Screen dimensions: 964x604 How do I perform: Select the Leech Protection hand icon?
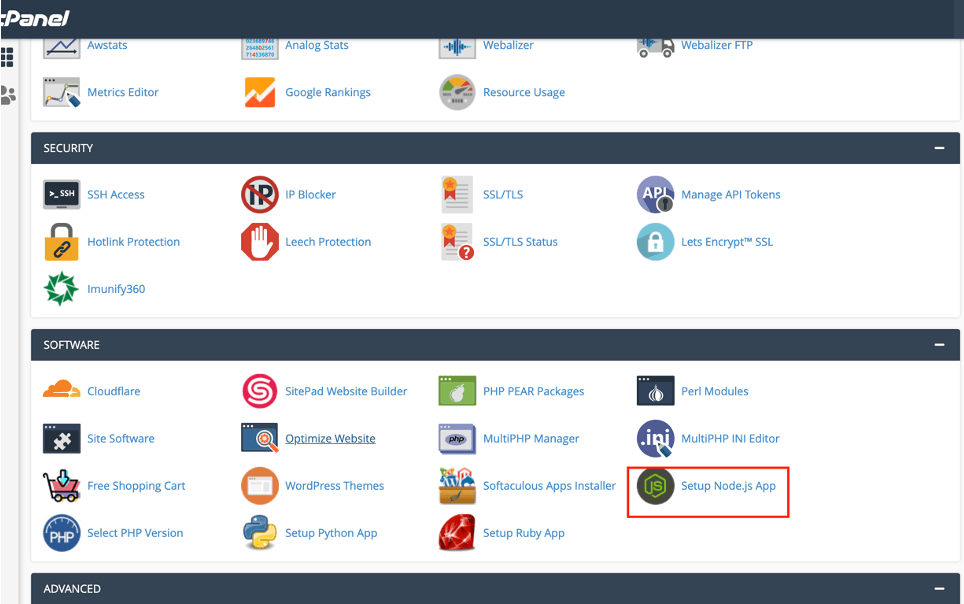[259, 241]
